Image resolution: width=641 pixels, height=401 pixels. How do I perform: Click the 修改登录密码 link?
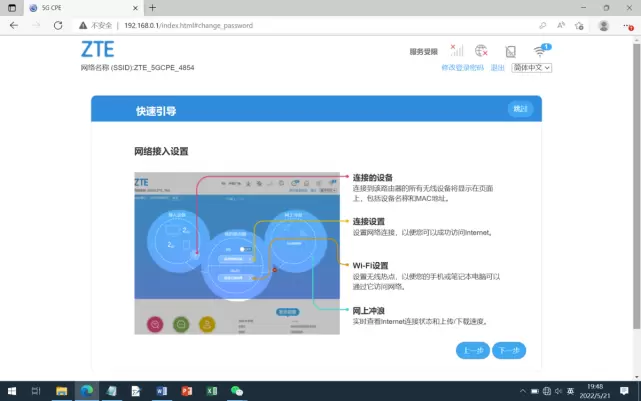click(462, 68)
